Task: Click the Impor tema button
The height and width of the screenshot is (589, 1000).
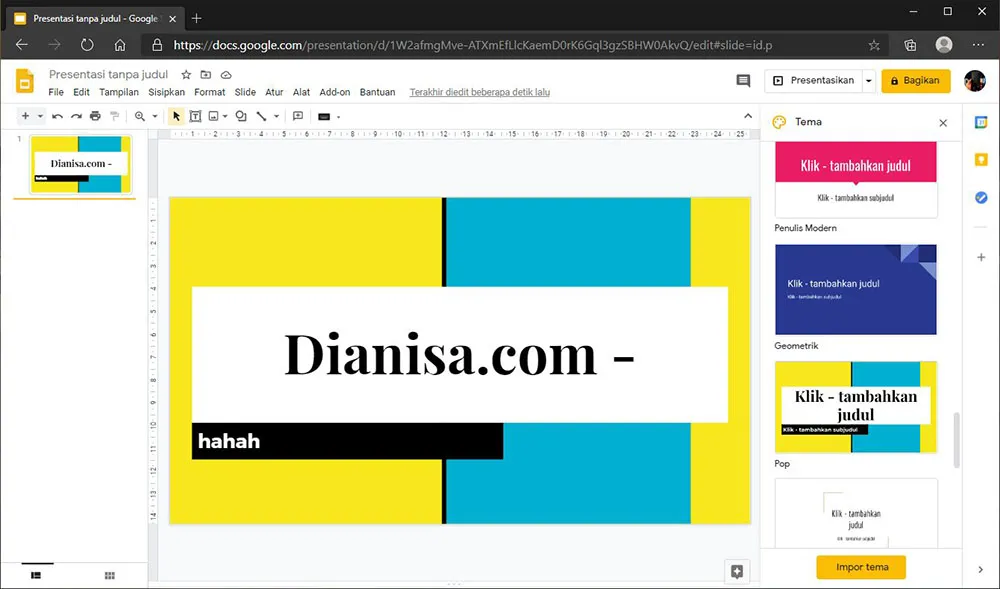Action: [x=861, y=567]
